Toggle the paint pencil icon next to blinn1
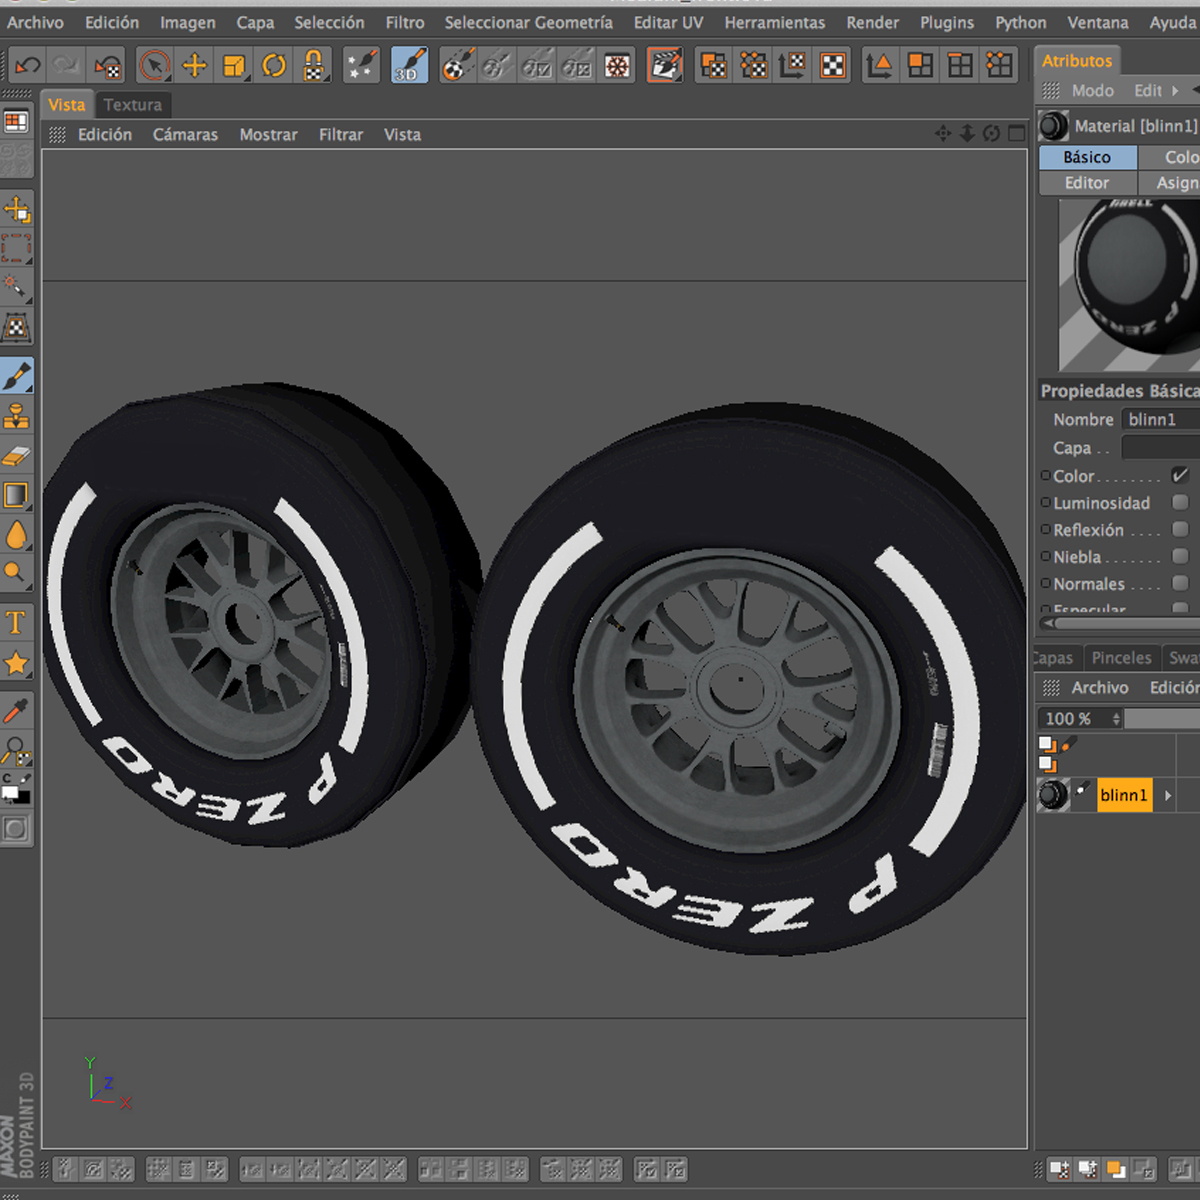The height and width of the screenshot is (1200, 1200). coord(1082,791)
